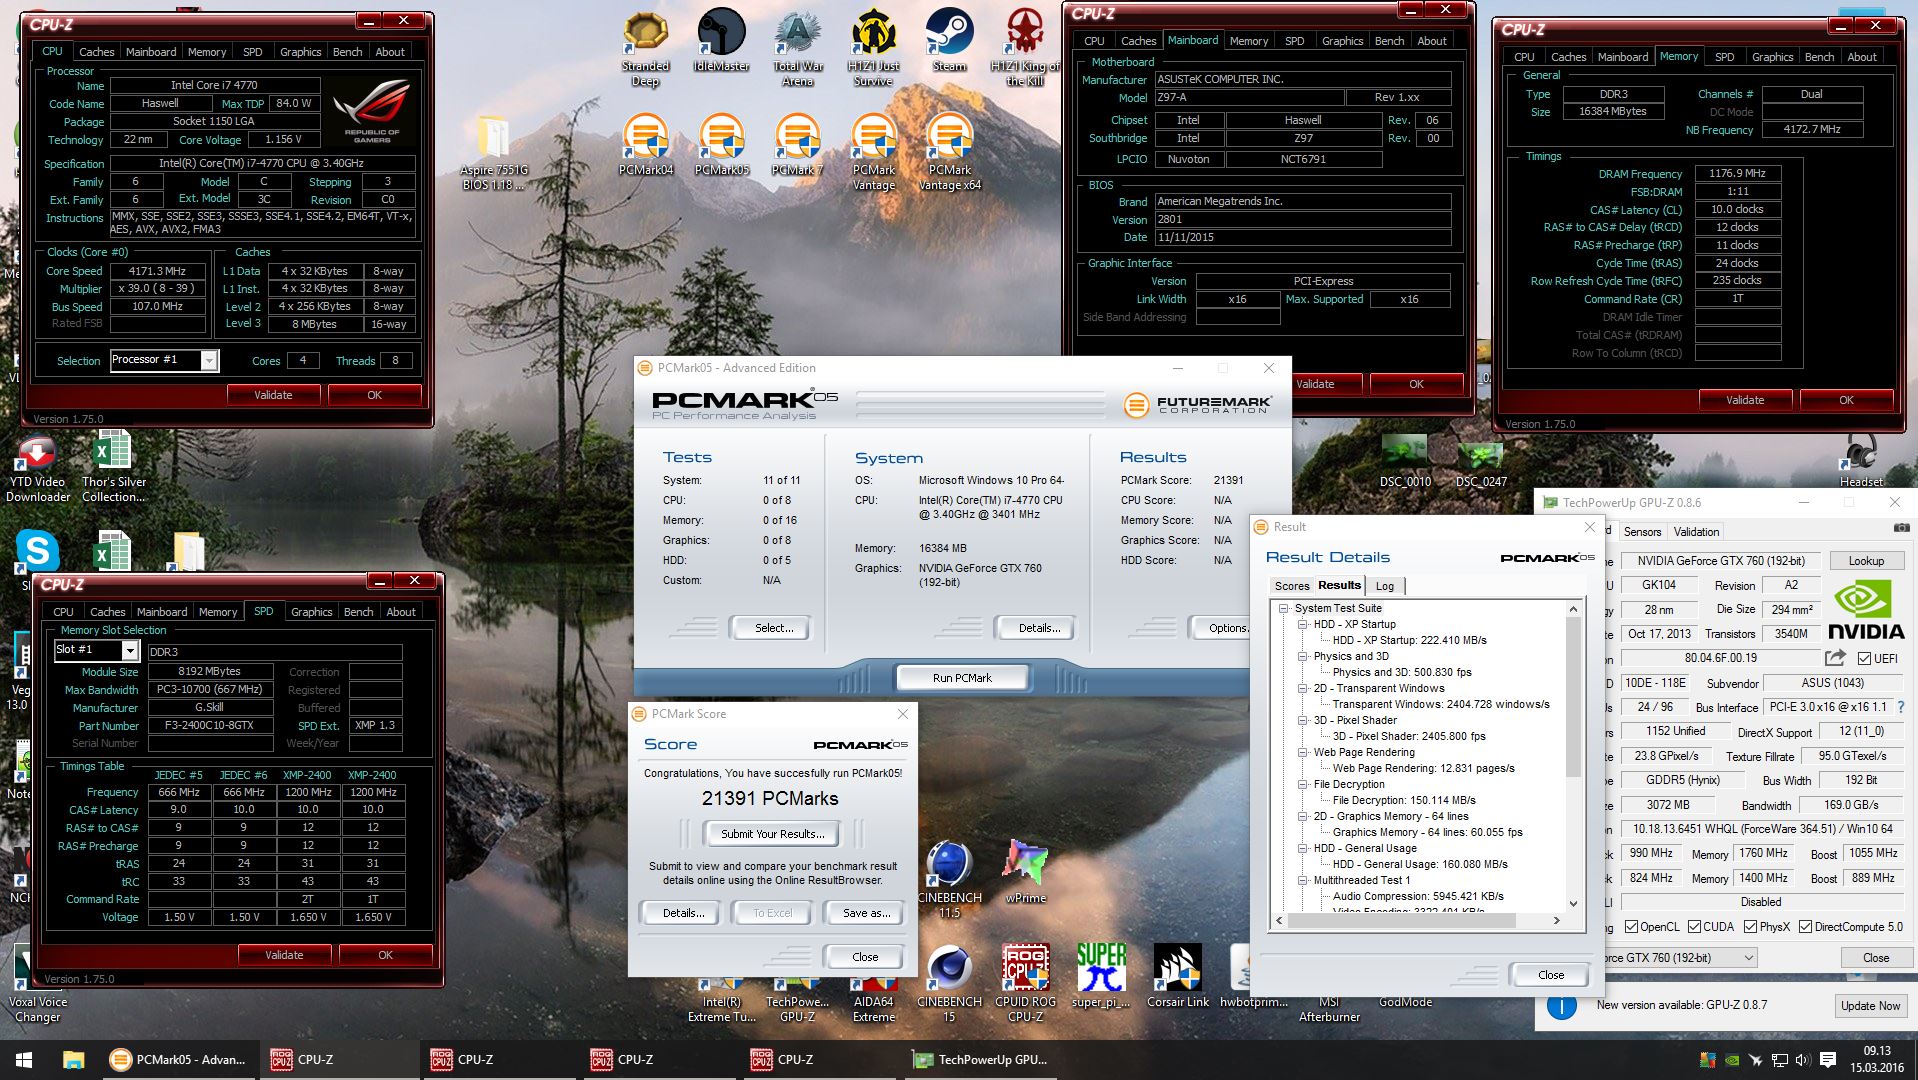This screenshot has width=1918, height=1080.
Task: Open the Stranded Deep desktop shortcut
Action: (x=645, y=48)
